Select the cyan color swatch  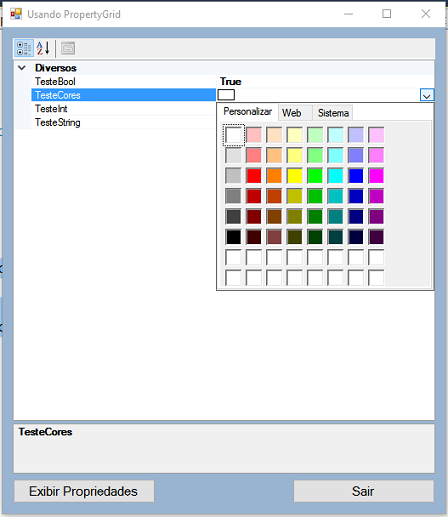pos(335,176)
